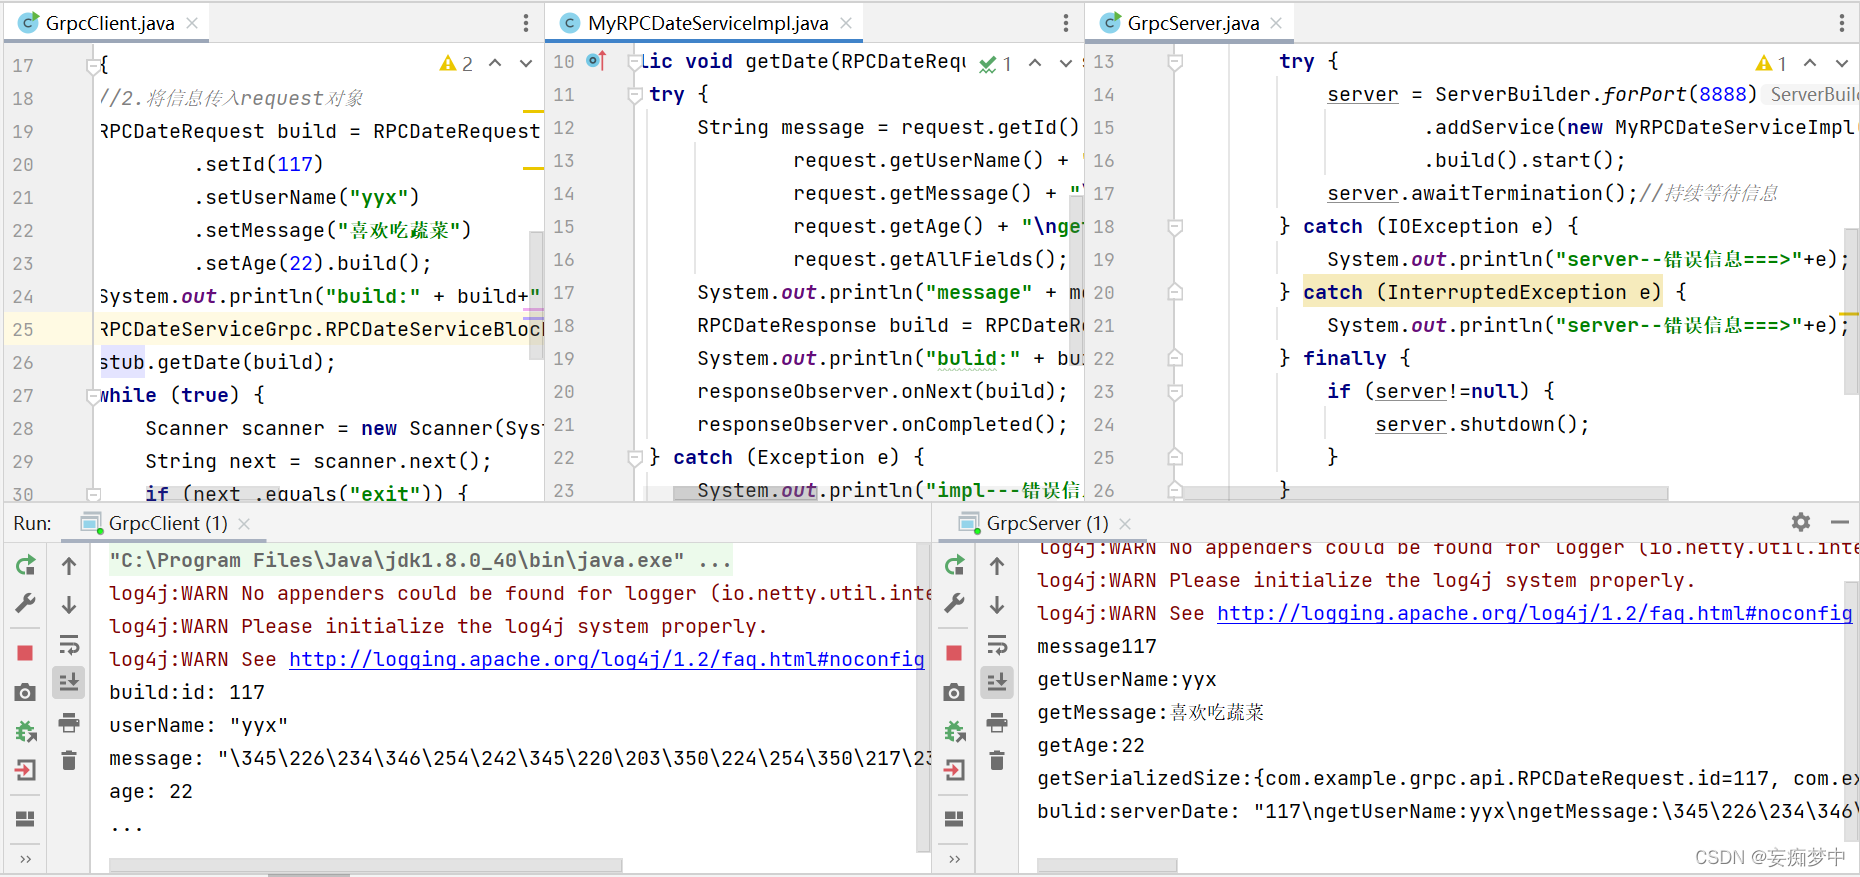This screenshot has height=877, width=1860.
Task: Stop the GrpcServer process
Action: coord(955,653)
